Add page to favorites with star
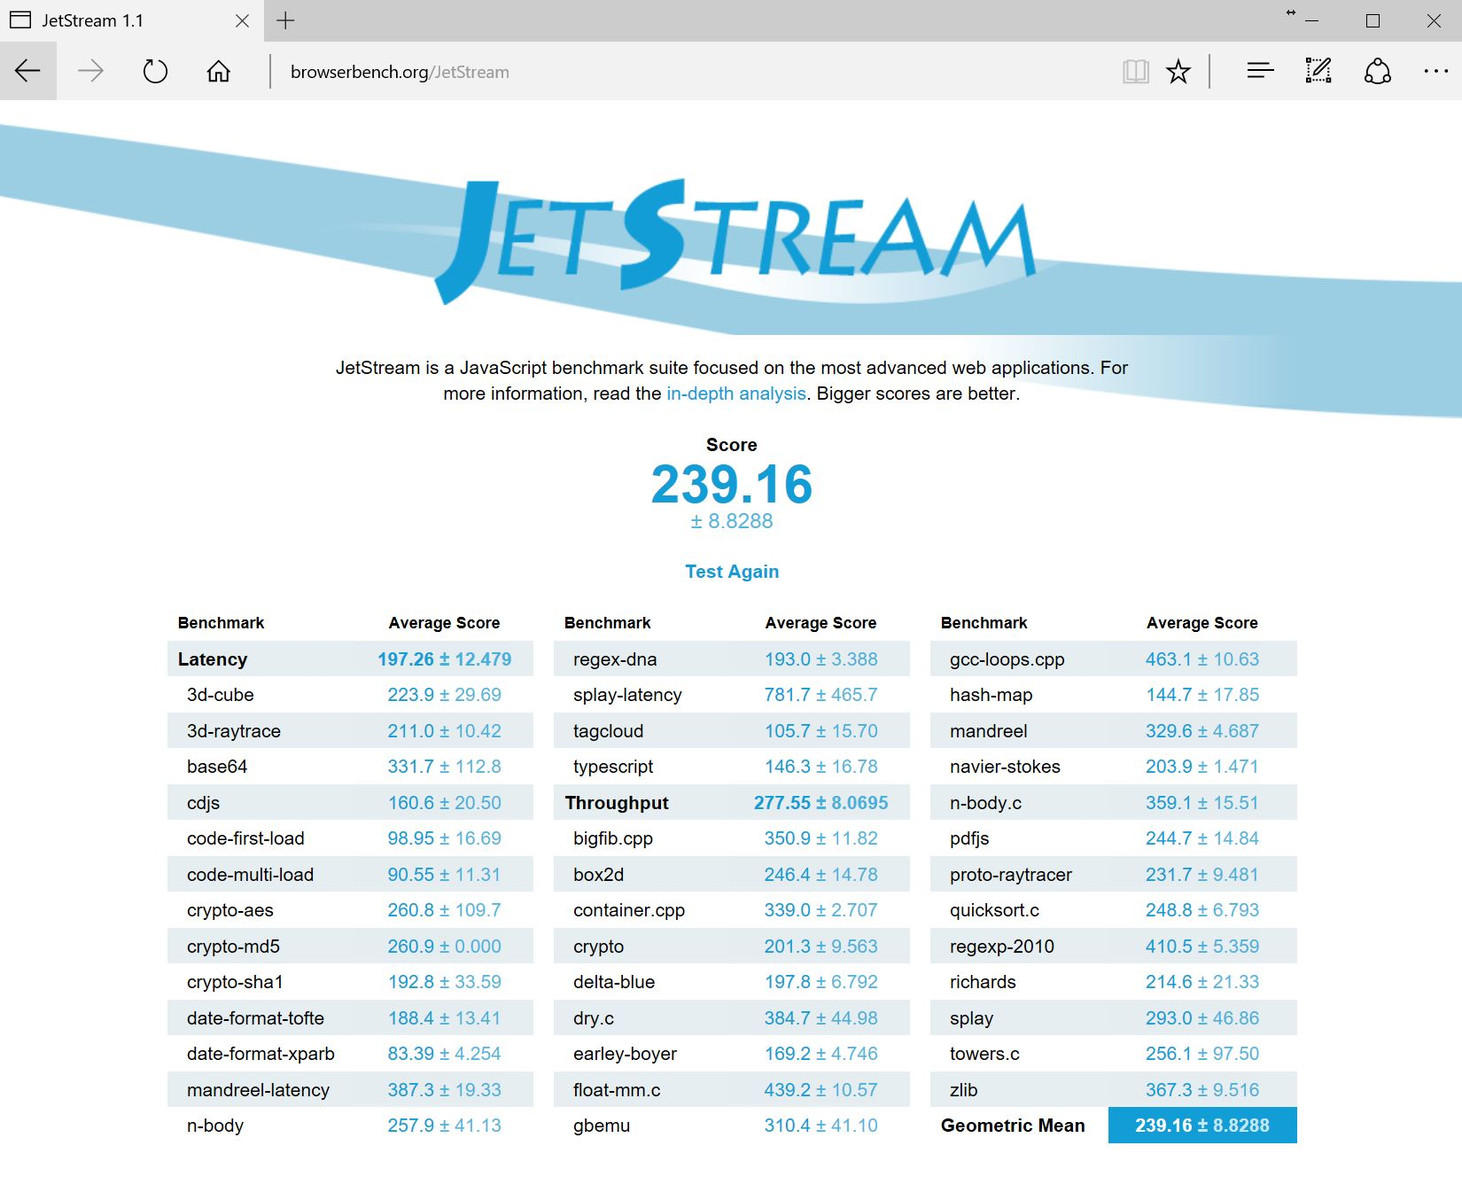The height and width of the screenshot is (1200, 1462). (x=1178, y=71)
